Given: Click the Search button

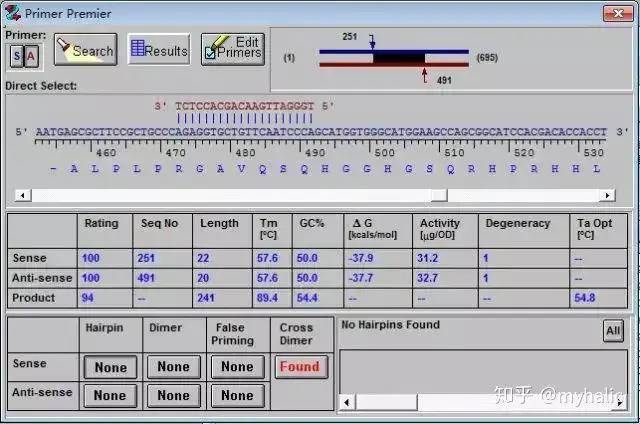Looking at the screenshot, I should pyautogui.click(x=85, y=49).
